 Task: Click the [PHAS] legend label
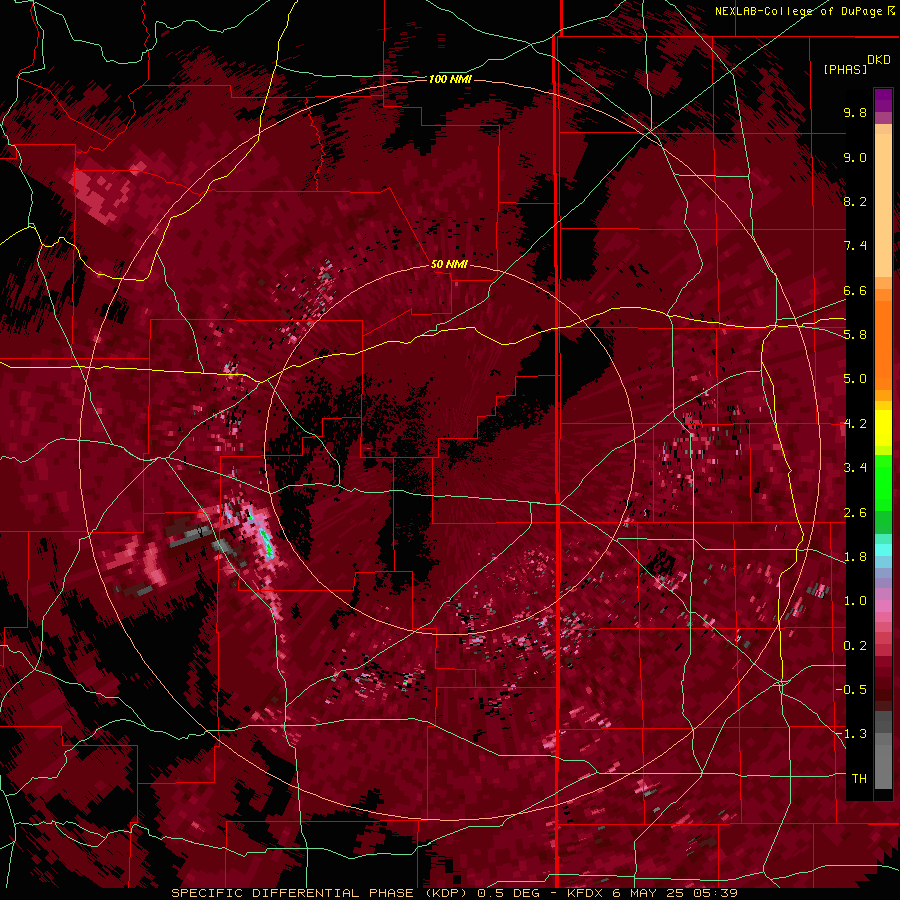(x=845, y=69)
